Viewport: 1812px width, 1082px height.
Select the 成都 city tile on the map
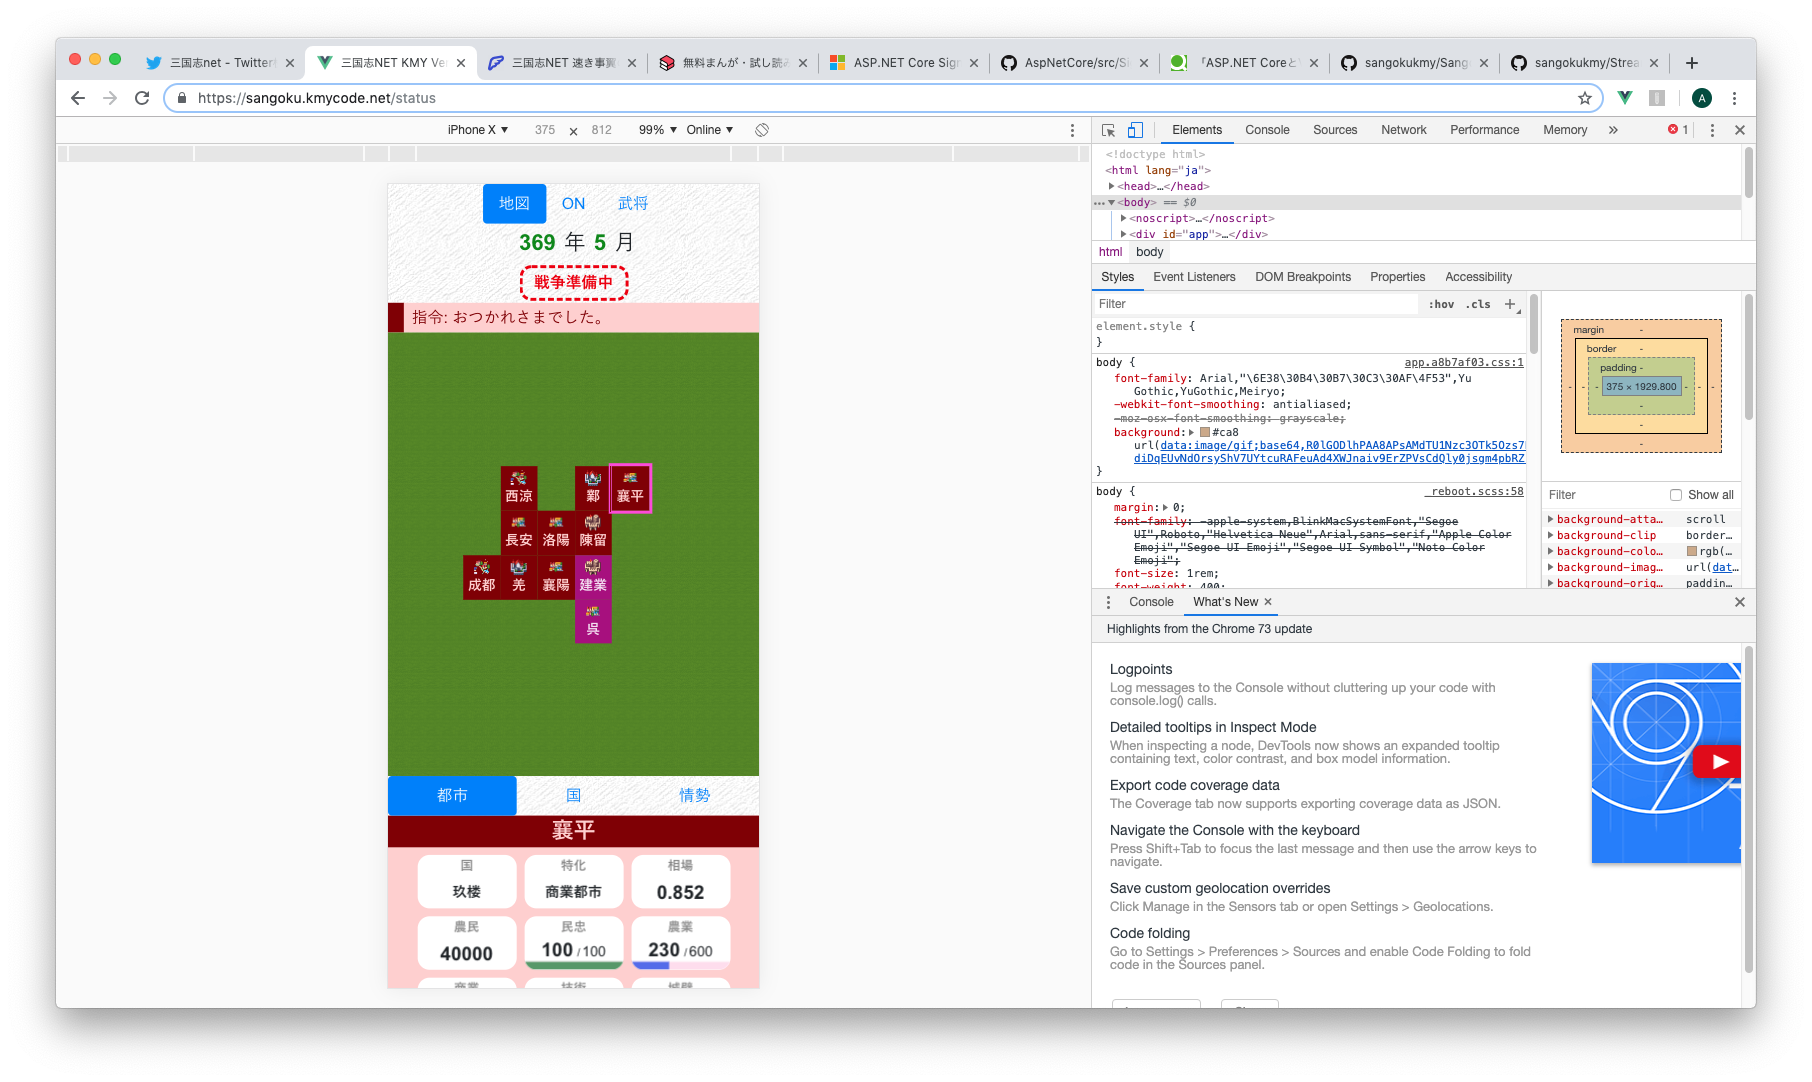(x=482, y=576)
